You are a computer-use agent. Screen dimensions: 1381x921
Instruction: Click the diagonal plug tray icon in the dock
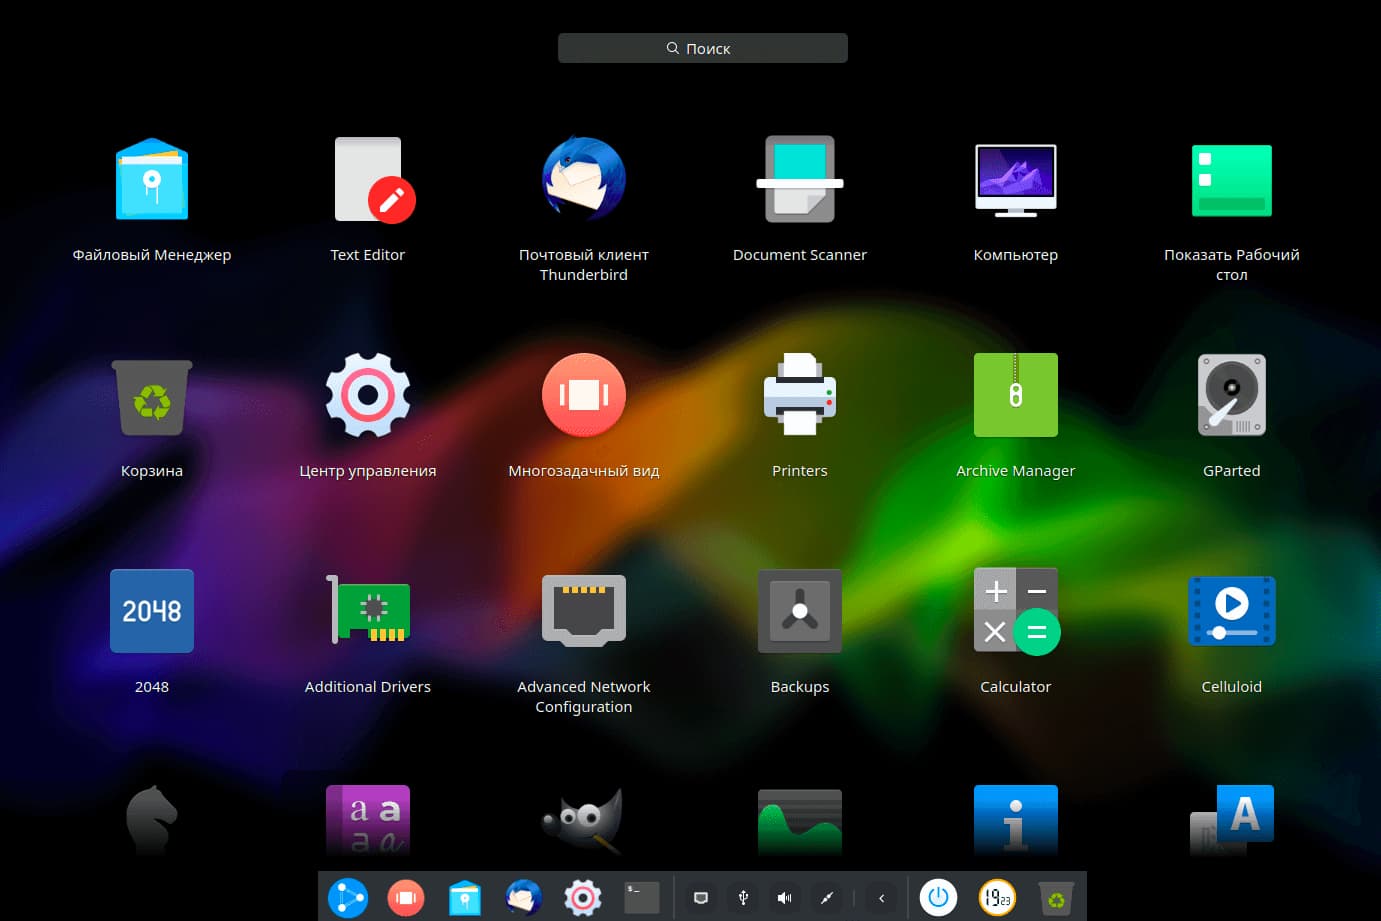(x=827, y=898)
